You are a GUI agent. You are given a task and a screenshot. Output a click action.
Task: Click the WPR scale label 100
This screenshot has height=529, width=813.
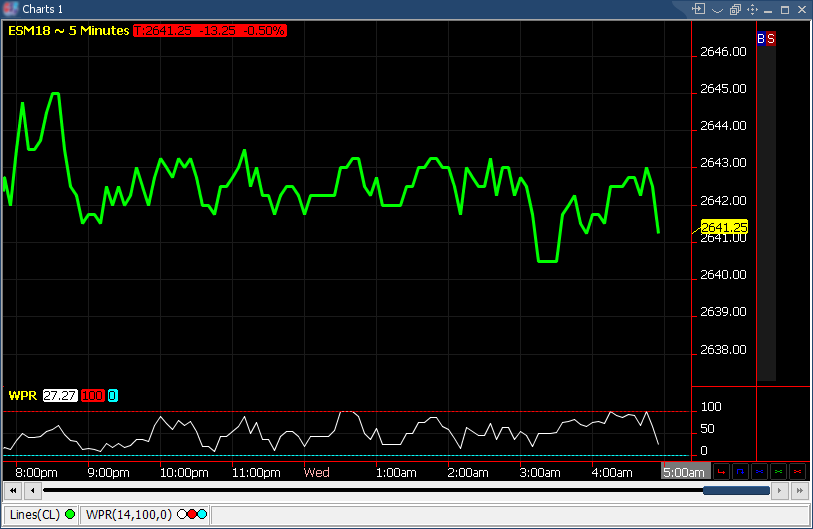(711, 407)
